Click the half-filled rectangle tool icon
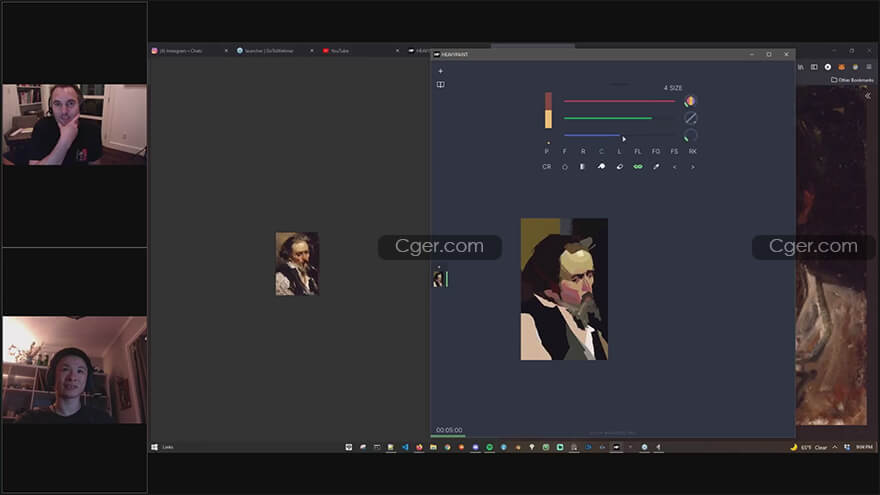Image resolution: width=880 pixels, height=495 pixels. [x=583, y=167]
